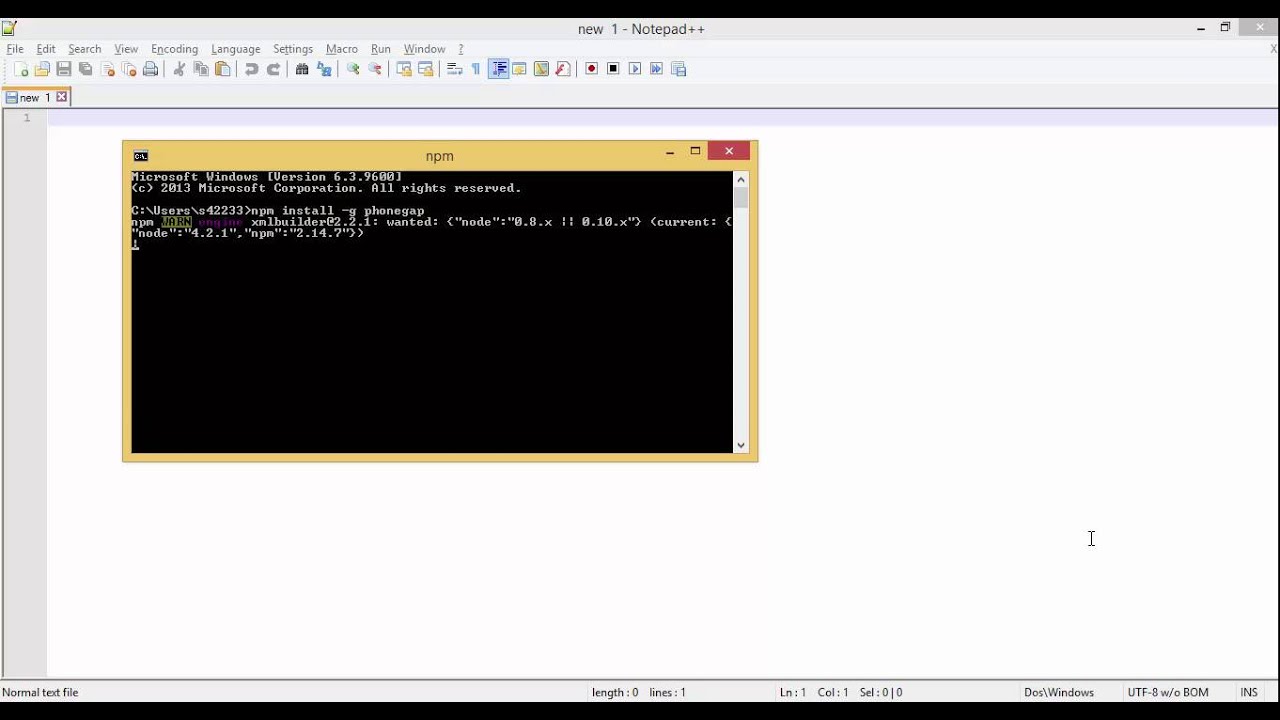Screen dimensions: 1280x720
Task: Open the Encoding menu
Action: pyautogui.click(x=175, y=49)
